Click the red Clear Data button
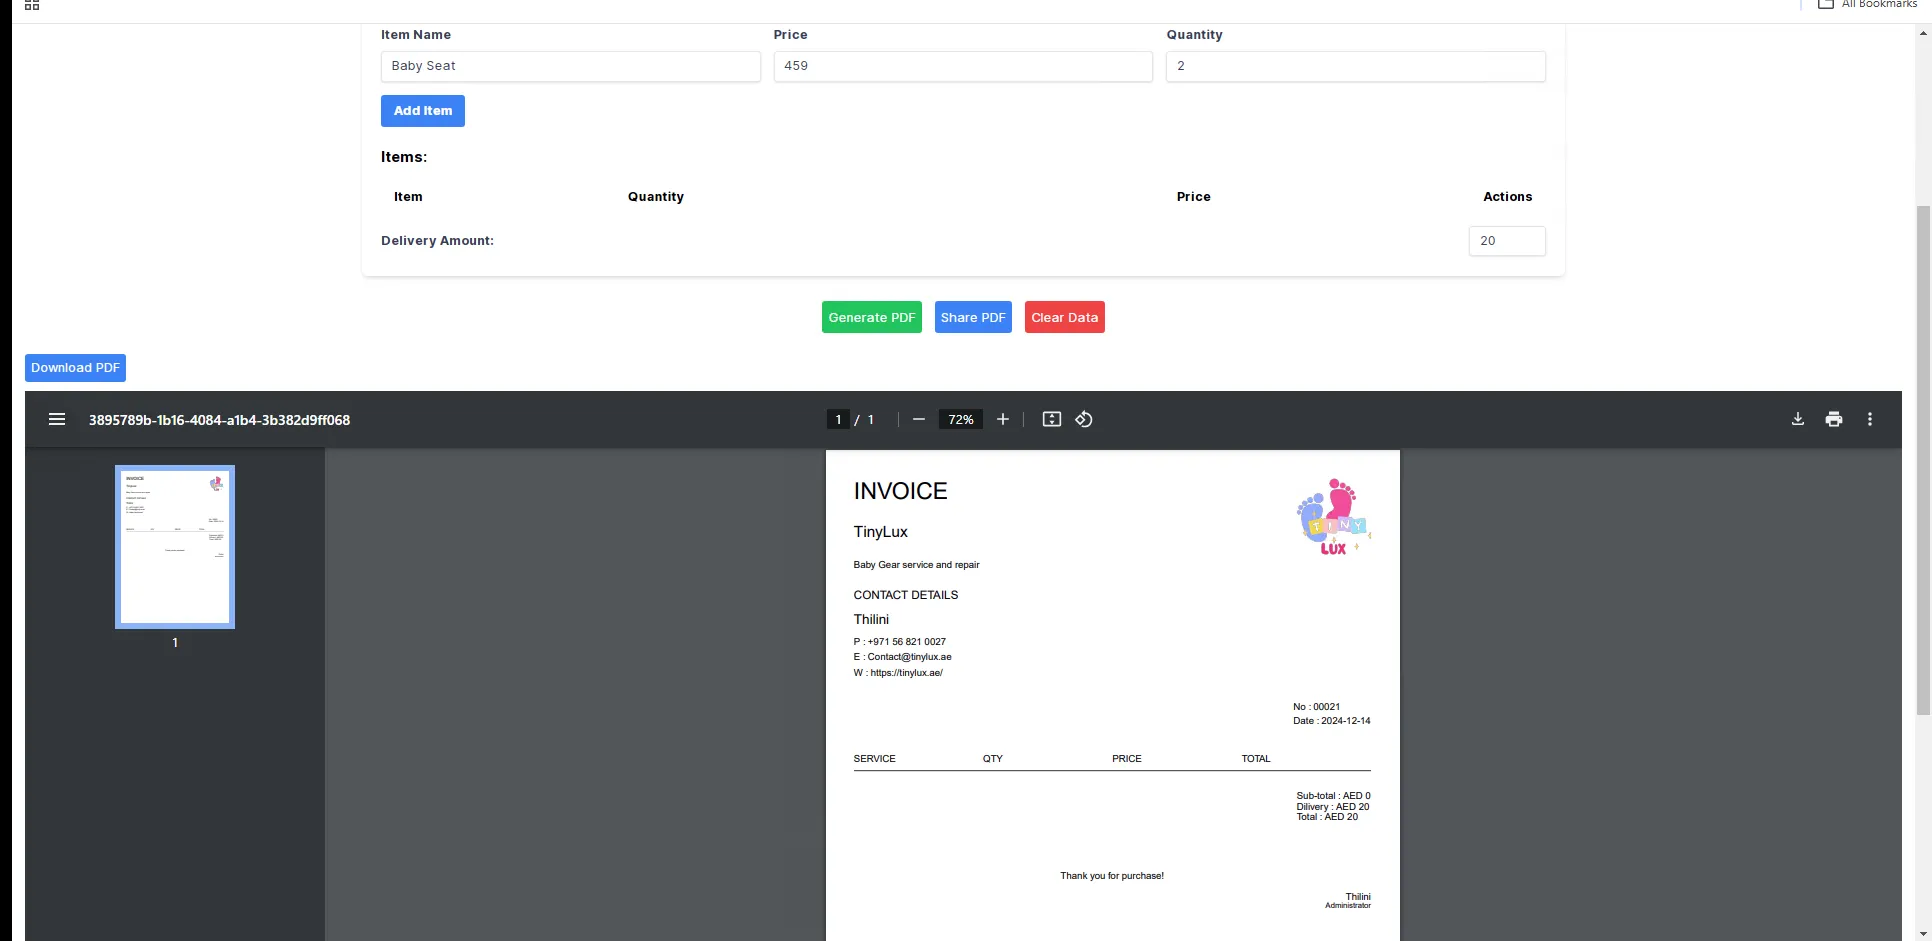The height and width of the screenshot is (941, 1932). [x=1064, y=317]
